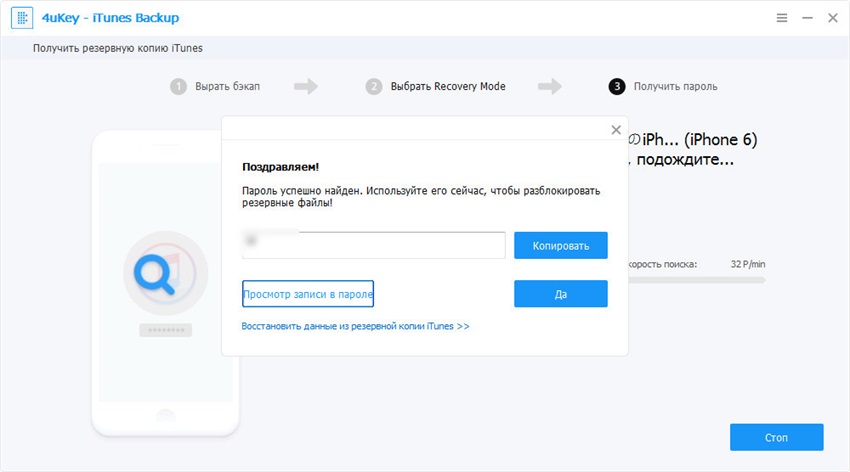
Task: Click the search progress bar
Action: click(697, 280)
